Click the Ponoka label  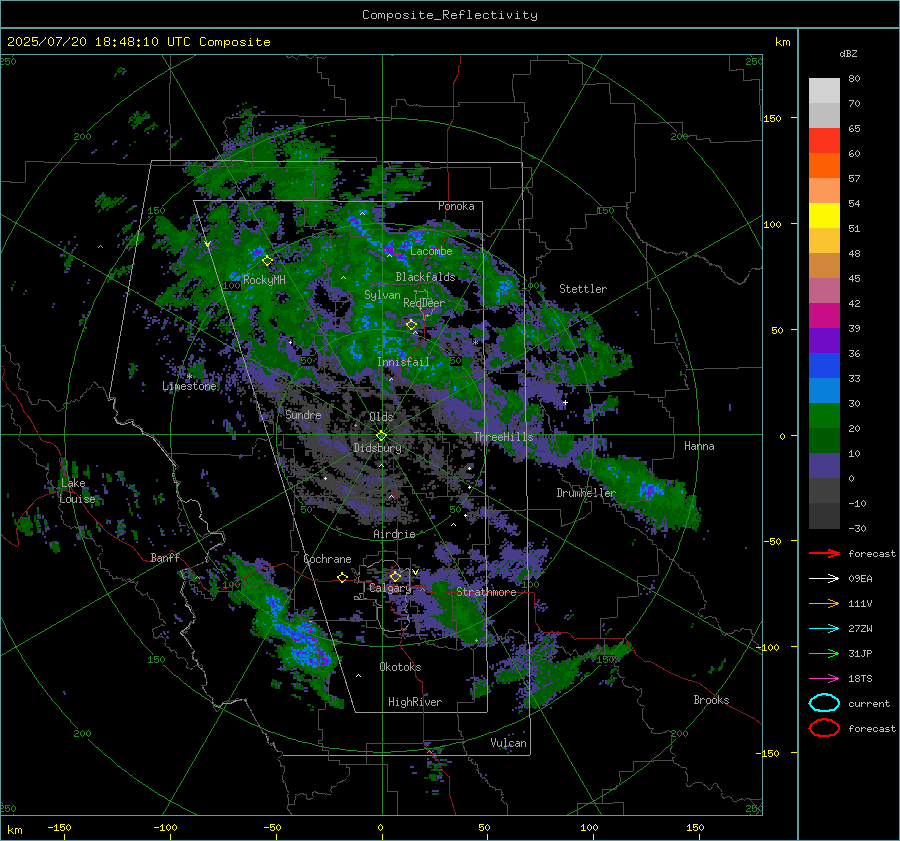[456, 206]
